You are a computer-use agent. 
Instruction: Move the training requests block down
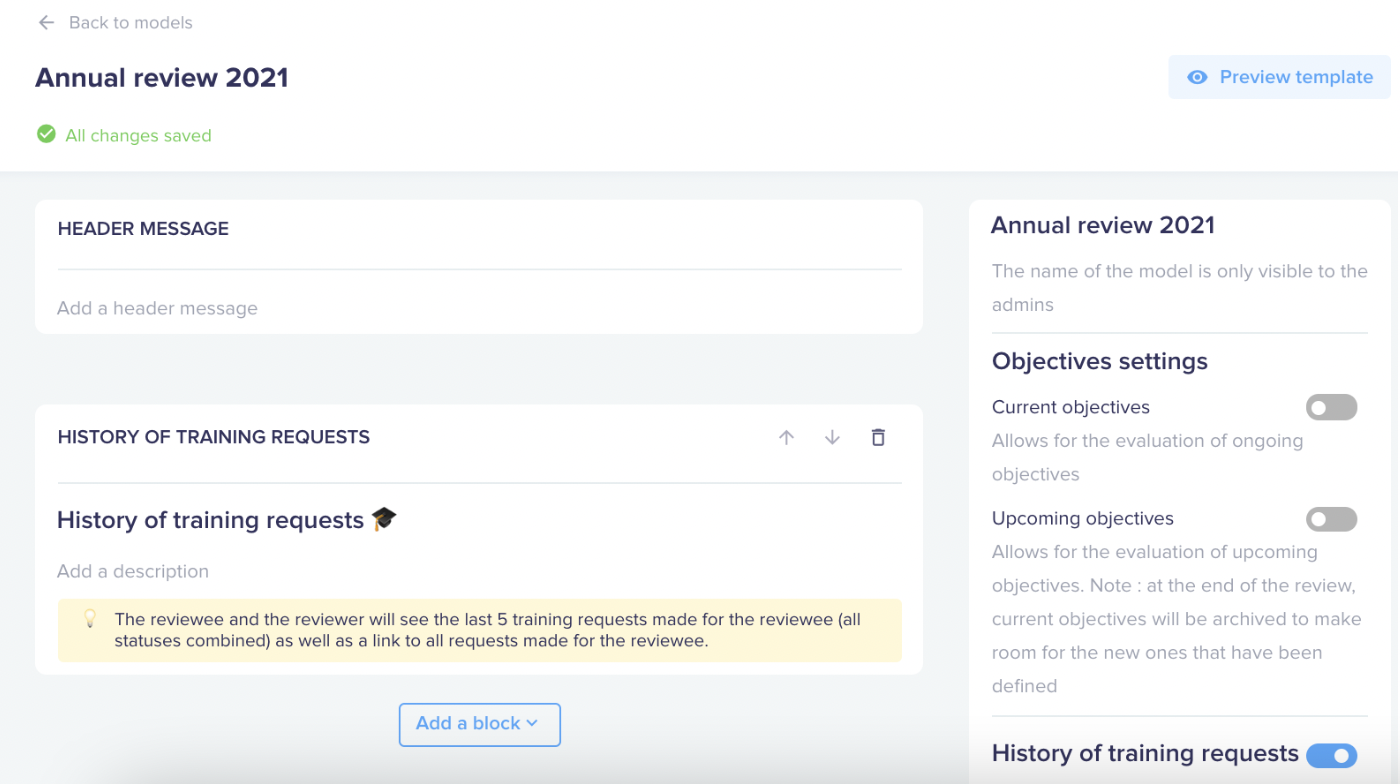click(x=832, y=437)
